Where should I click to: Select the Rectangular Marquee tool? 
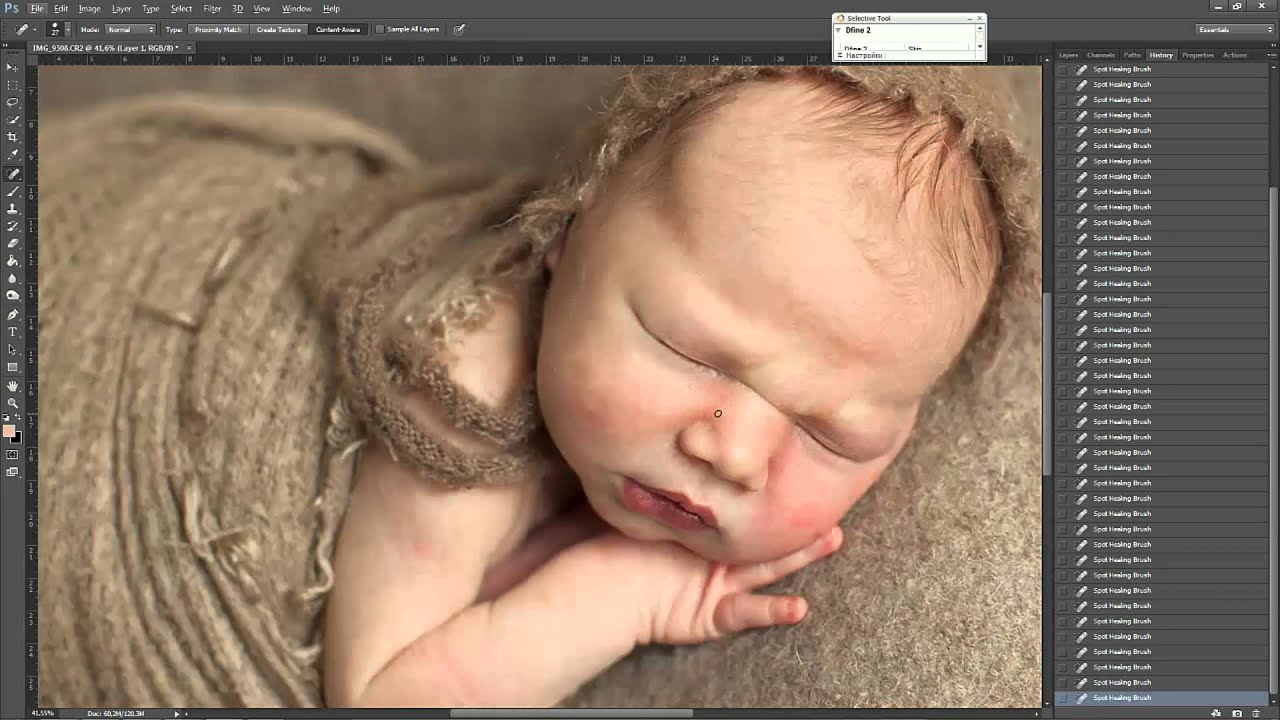pos(13,85)
